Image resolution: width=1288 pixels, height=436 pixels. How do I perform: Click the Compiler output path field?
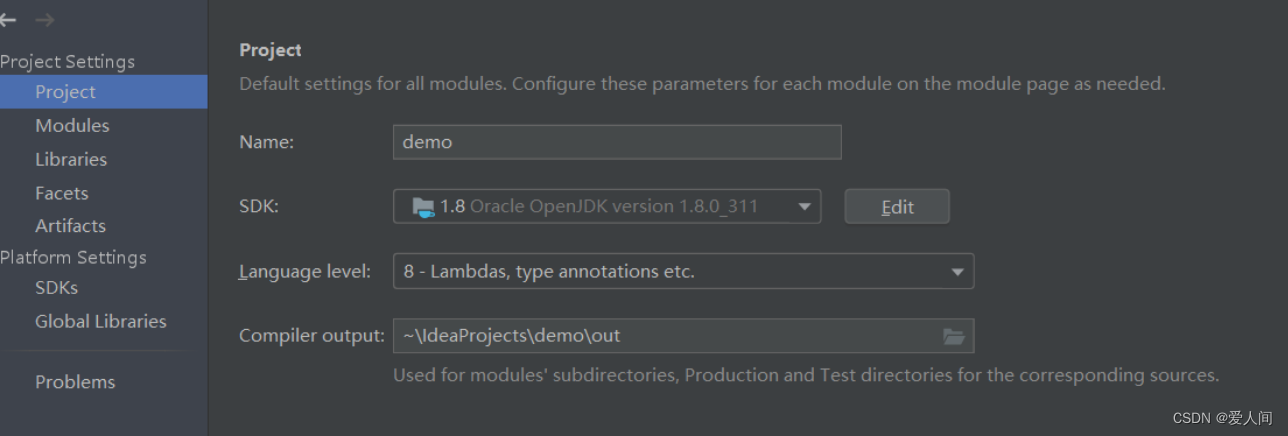660,336
